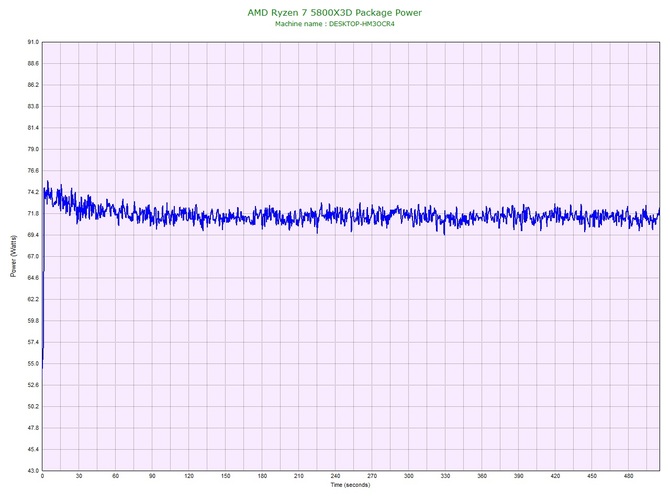This screenshot has width=670, height=502.
Task: Click the chart title 'AMD Ryzen 7 5800X3D Package Power'
Action: click(334, 12)
